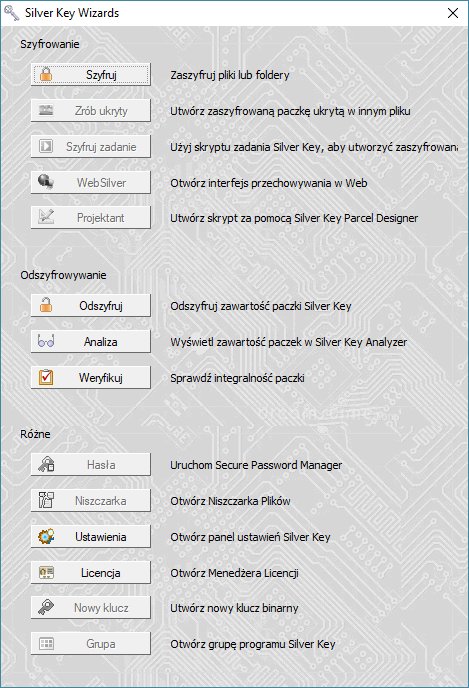The width and height of the screenshot is (469, 688).
Task: Click the gear icon on Ustawienia
Action: pos(46,536)
